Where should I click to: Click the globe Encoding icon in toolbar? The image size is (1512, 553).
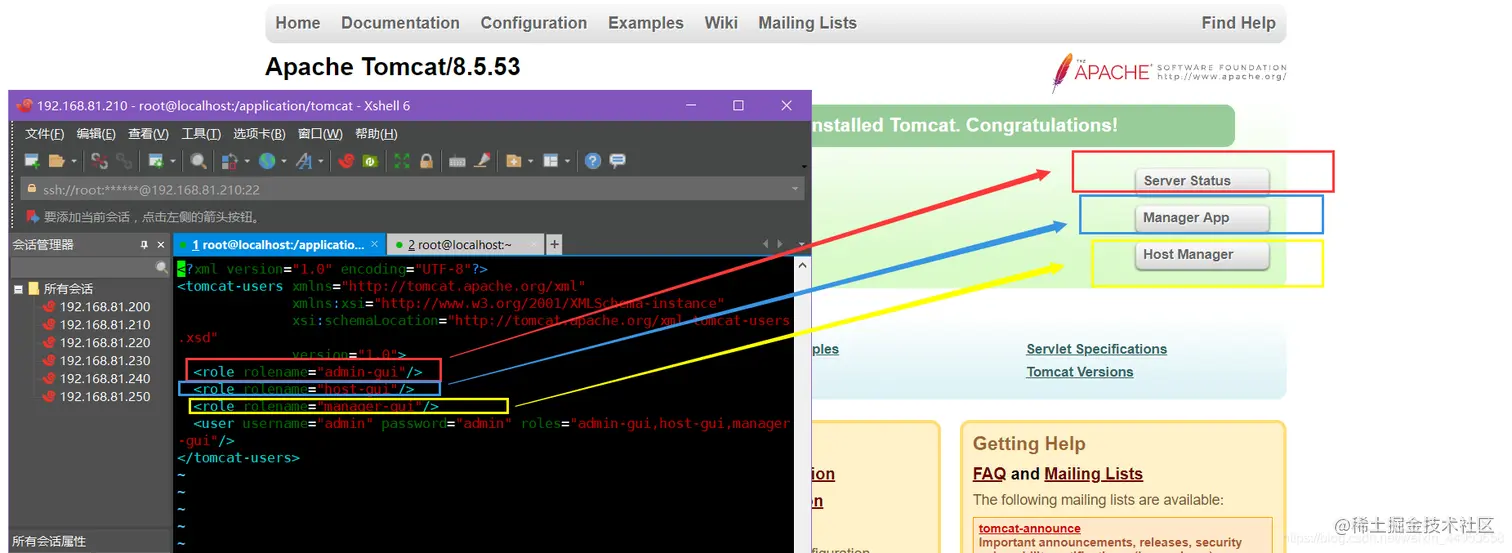[267, 161]
